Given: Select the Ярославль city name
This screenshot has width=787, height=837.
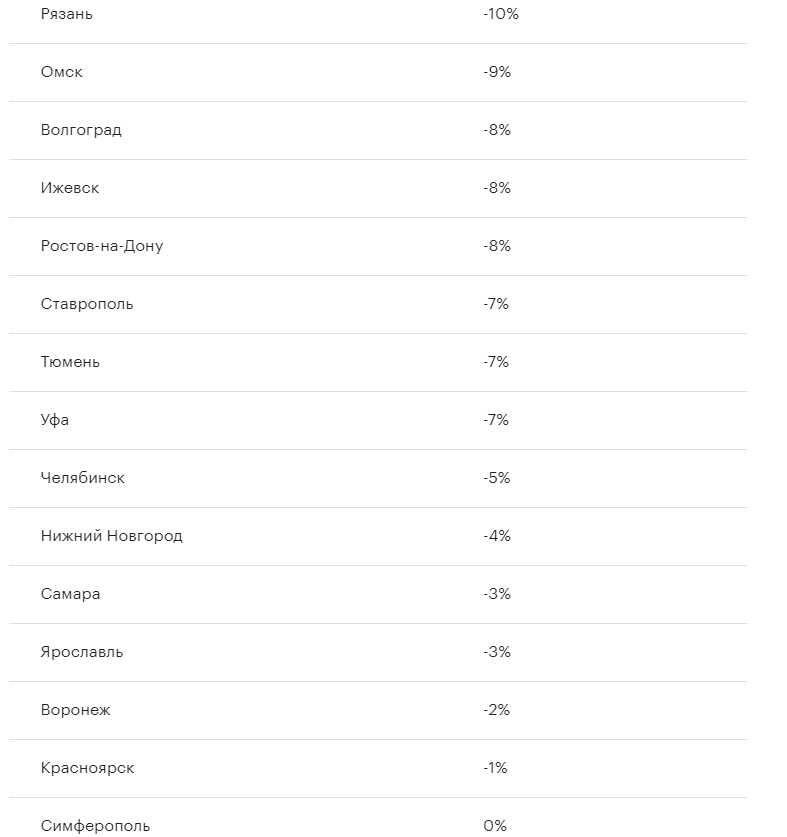Looking at the screenshot, I should point(82,652).
